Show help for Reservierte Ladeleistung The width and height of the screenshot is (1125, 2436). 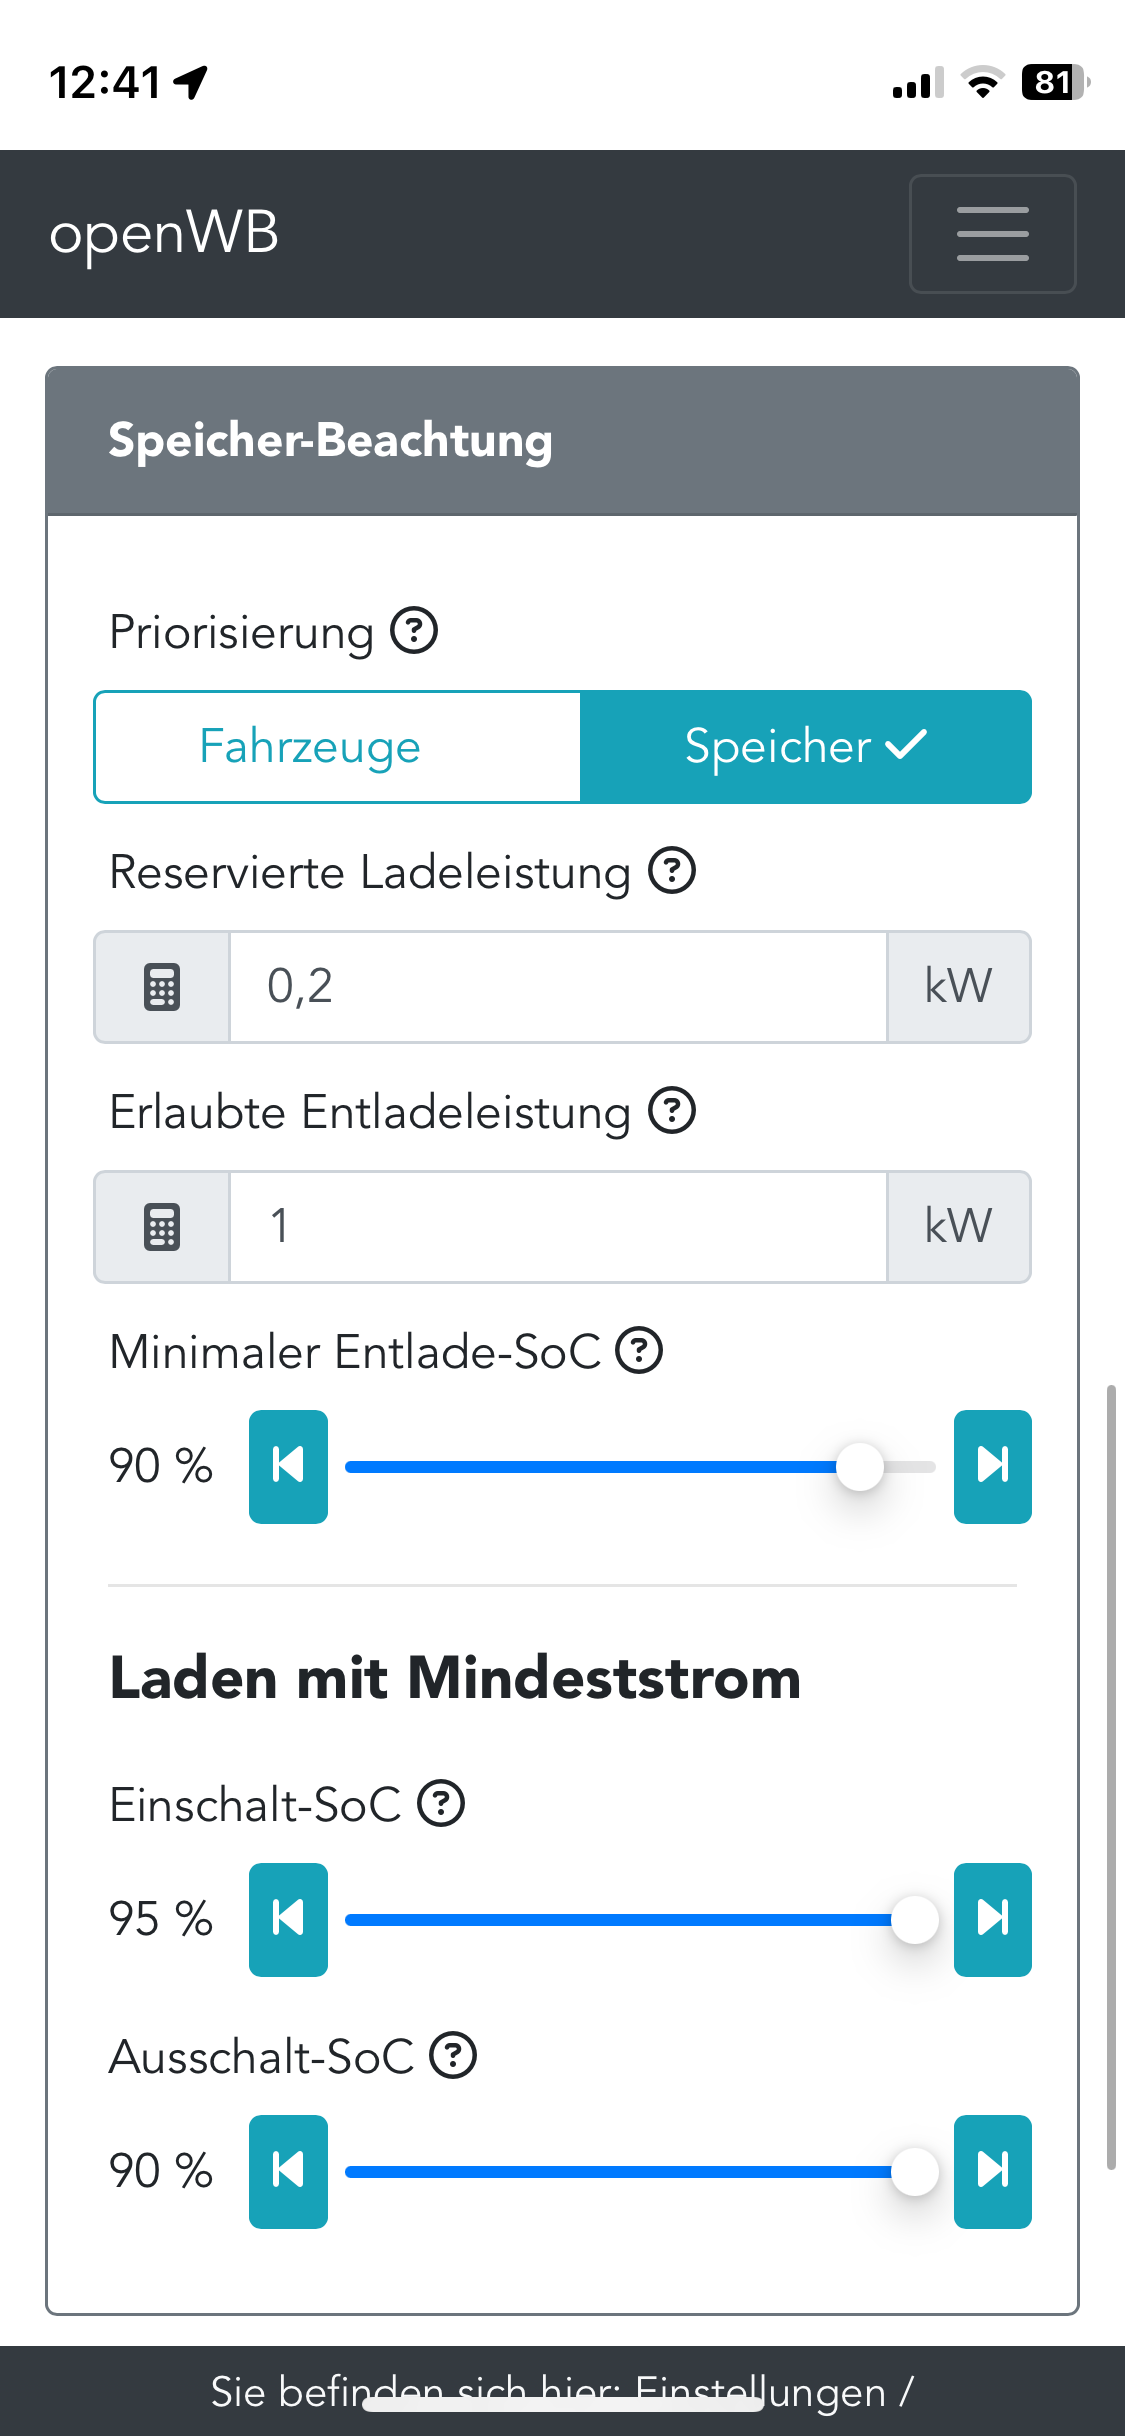tap(672, 871)
